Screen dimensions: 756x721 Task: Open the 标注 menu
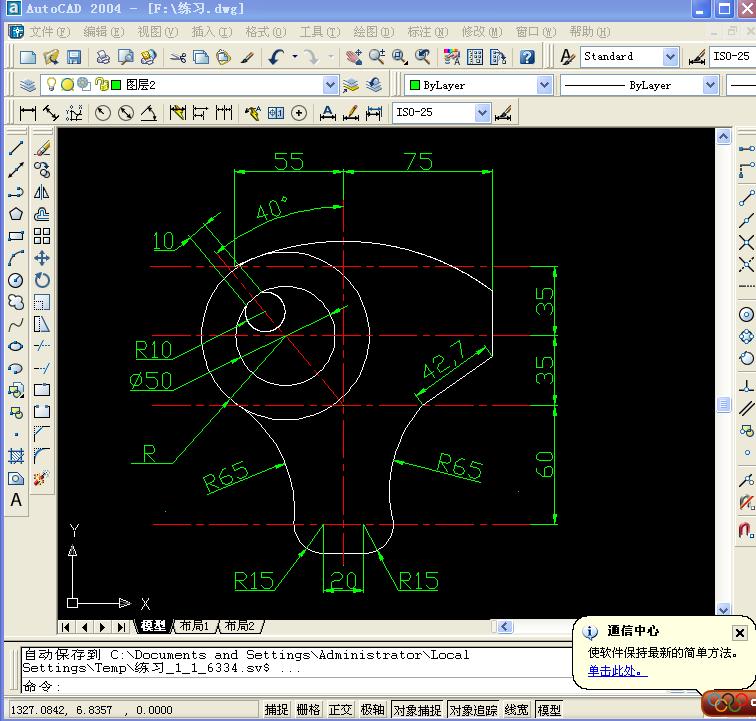click(428, 32)
